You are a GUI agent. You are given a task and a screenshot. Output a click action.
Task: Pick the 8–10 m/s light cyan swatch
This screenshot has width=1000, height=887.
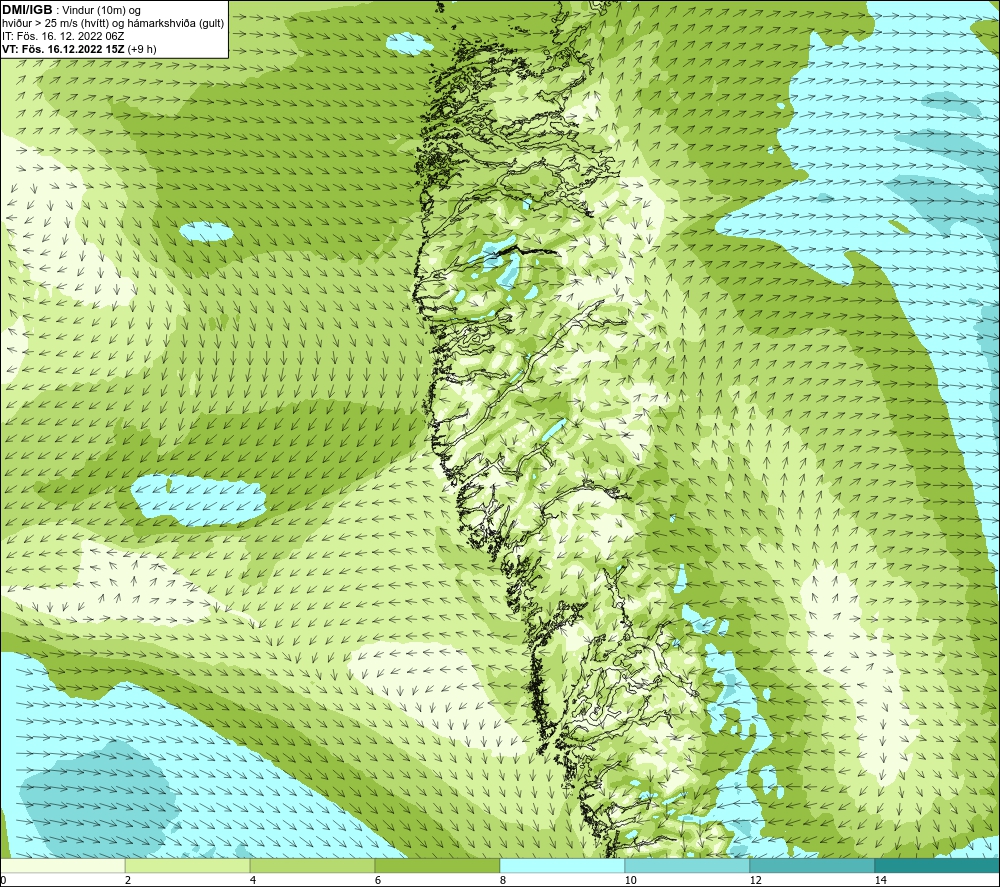tap(562, 865)
